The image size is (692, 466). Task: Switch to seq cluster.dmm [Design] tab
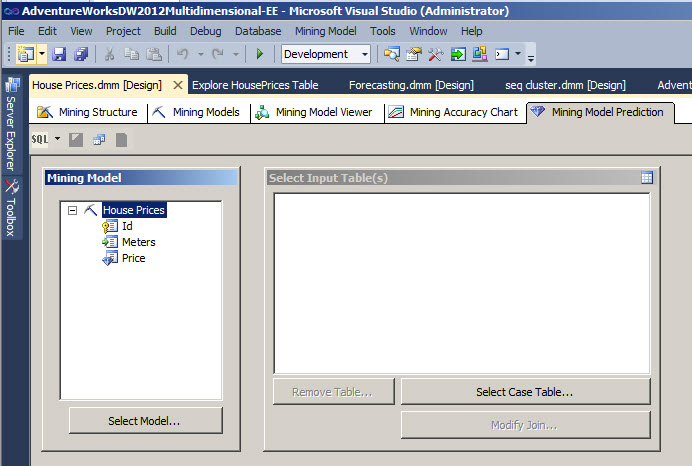pyautogui.click(x=565, y=85)
